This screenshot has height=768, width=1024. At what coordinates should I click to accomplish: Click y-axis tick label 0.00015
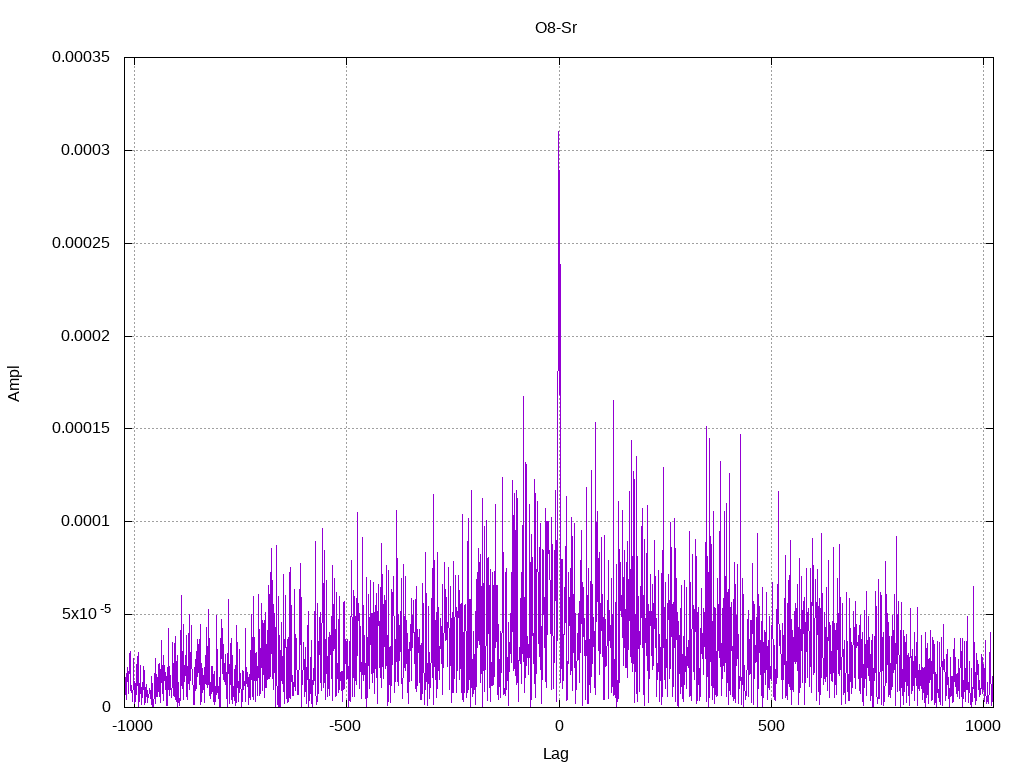(x=81, y=428)
